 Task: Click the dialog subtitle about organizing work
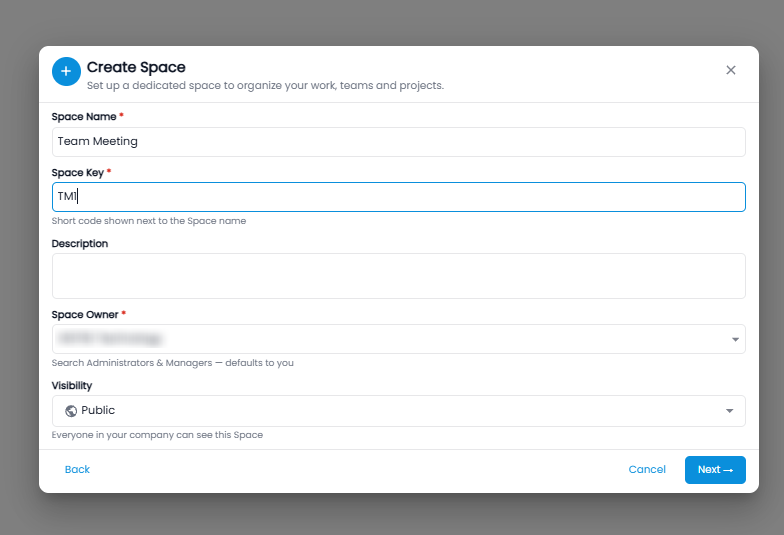coord(266,86)
